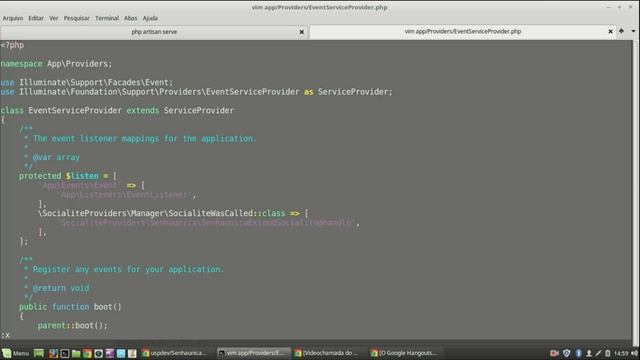Click the 'parent::boot();' line
Viewport: 640px width, 360px height.
pyautogui.click(x=73, y=325)
